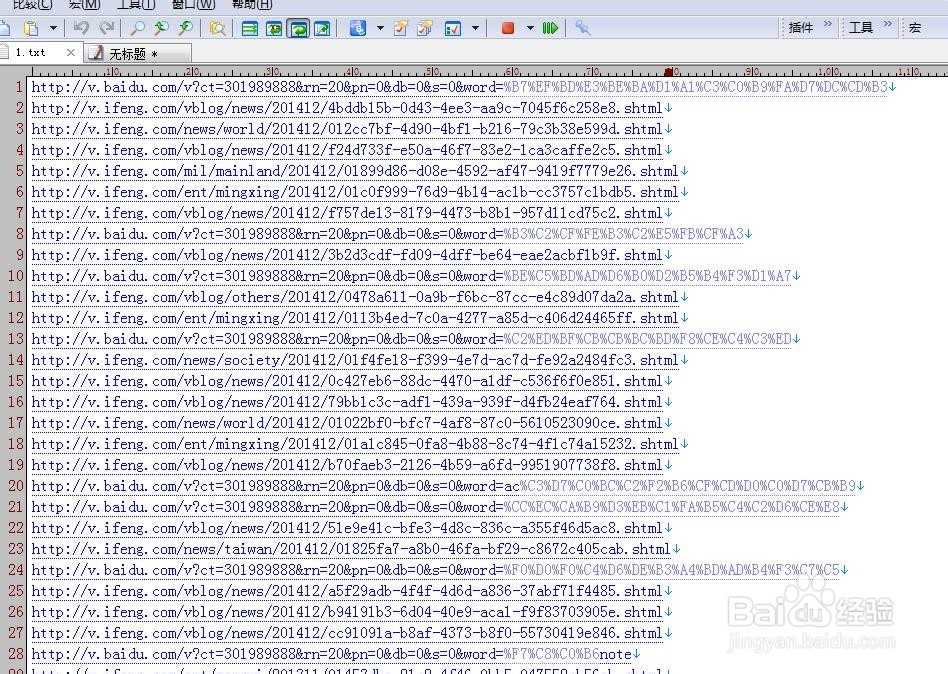This screenshot has width=948, height=674.
Task: Click the Redo arrow icon
Action: [107, 28]
